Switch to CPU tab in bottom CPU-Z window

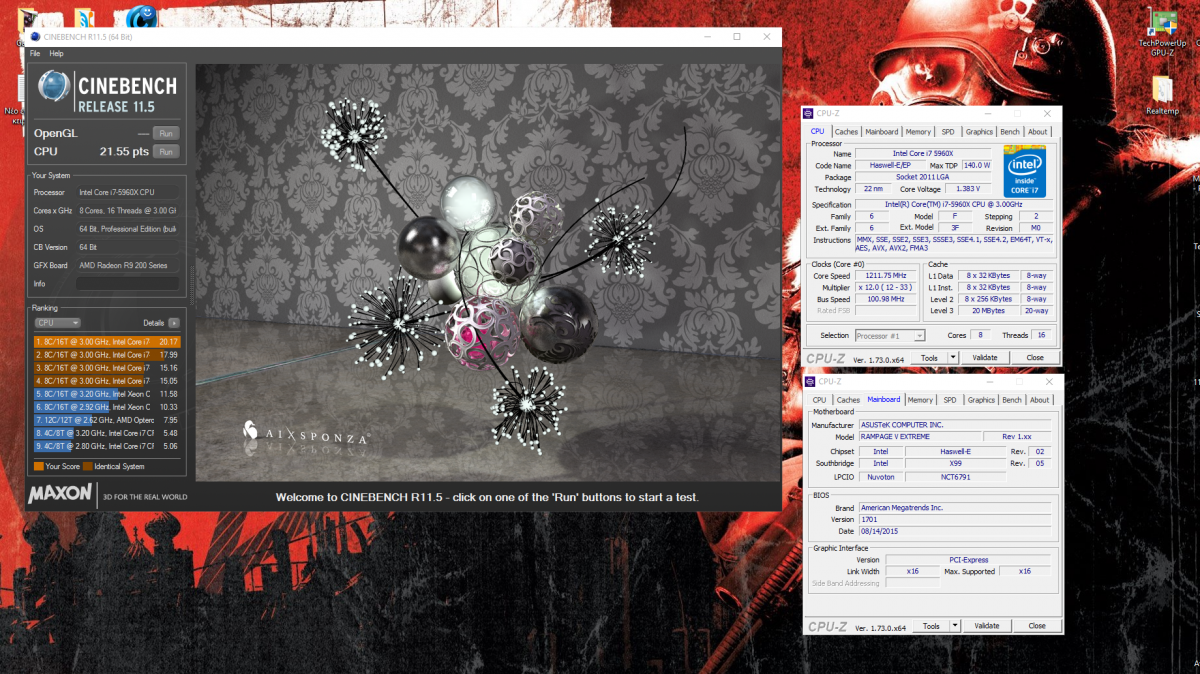pos(820,400)
